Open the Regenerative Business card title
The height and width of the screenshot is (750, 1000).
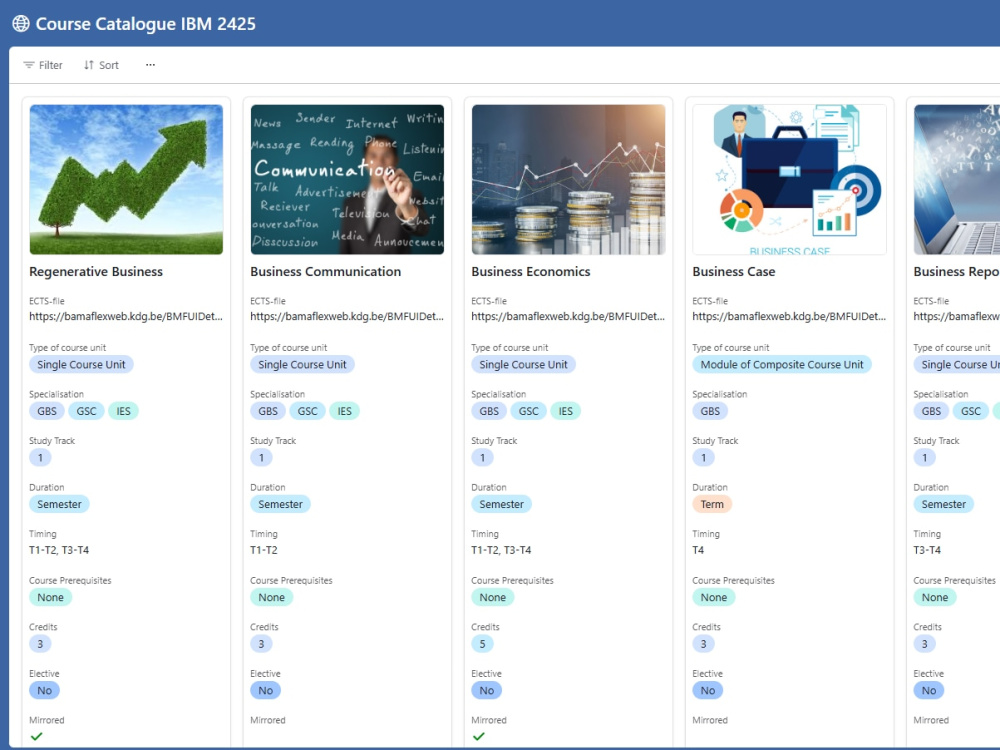(96, 272)
